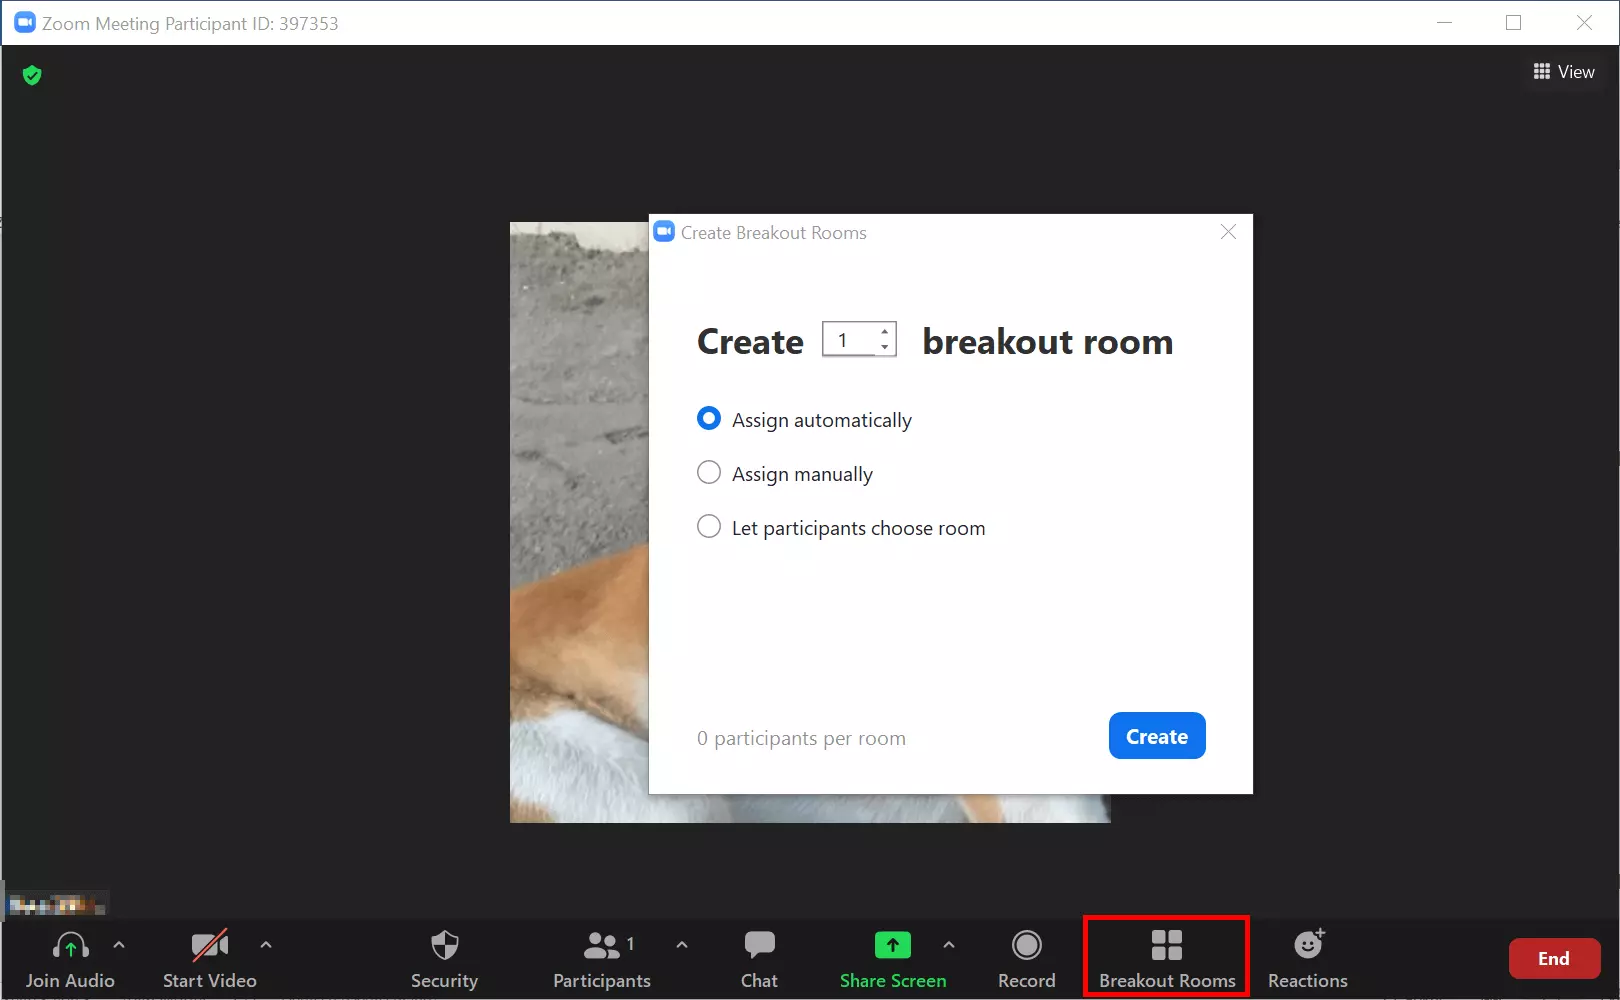This screenshot has width=1620, height=1000.
Task: Click the blue Create button
Action: pyautogui.click(x=1157, y=736)
